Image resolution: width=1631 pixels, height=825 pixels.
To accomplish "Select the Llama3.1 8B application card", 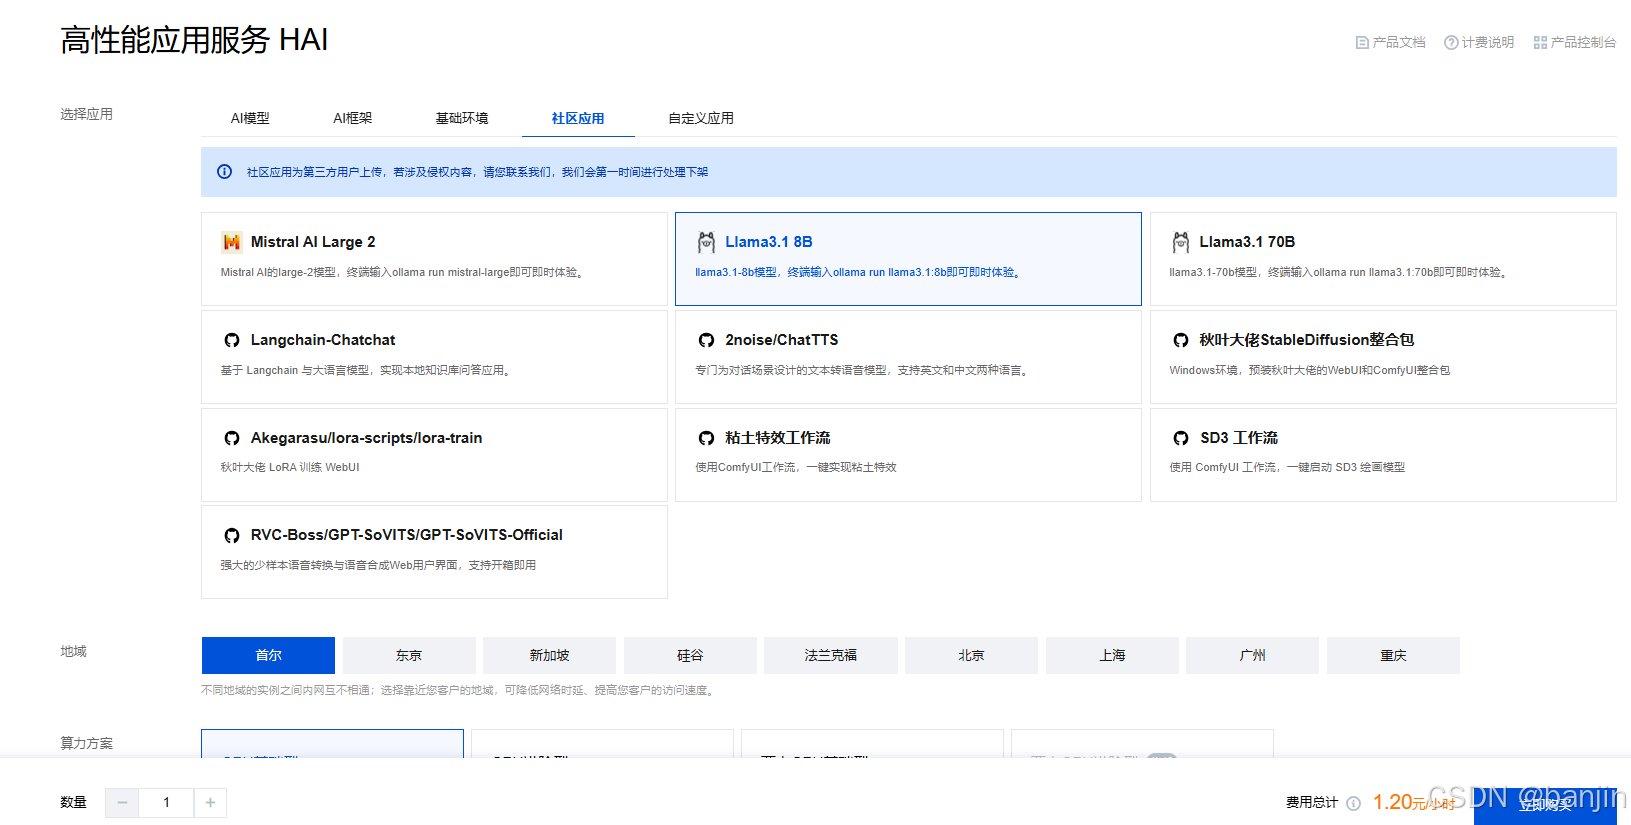I will [x=908, y=259].
